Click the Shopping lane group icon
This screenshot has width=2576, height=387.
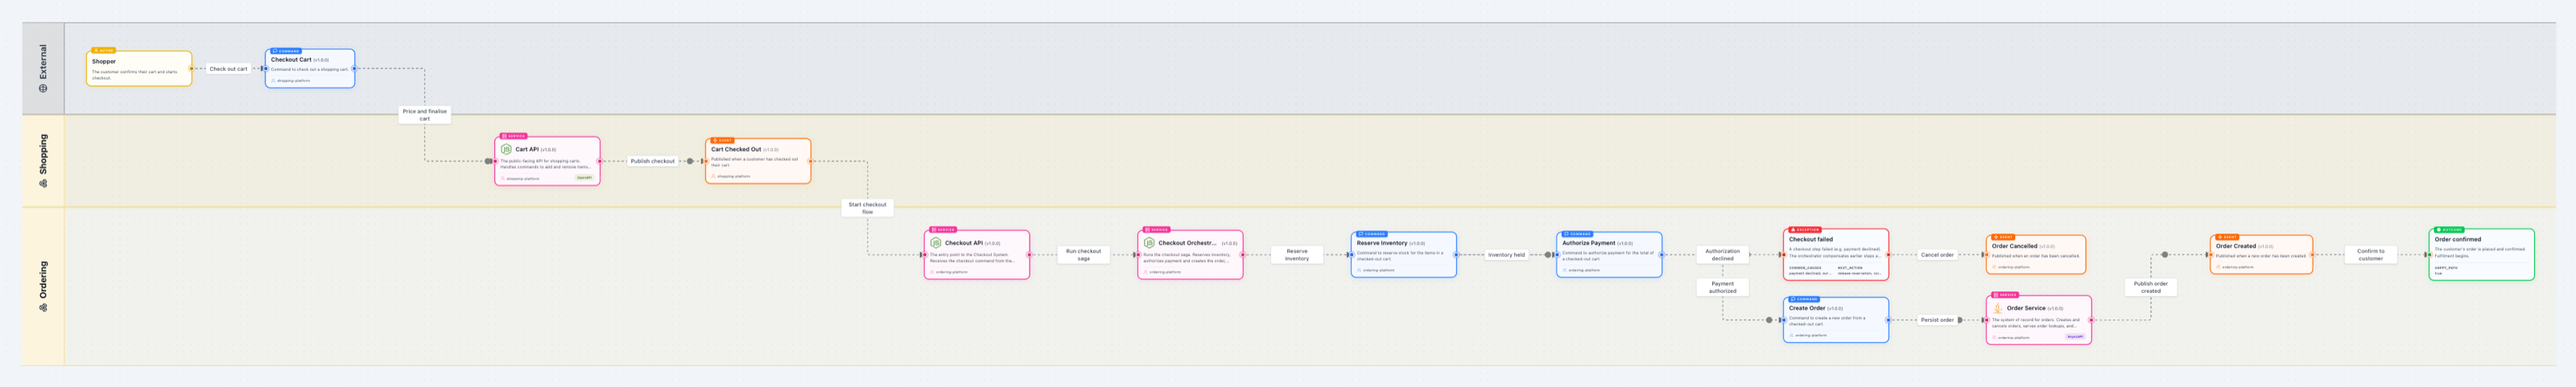[x=43, y=183]
